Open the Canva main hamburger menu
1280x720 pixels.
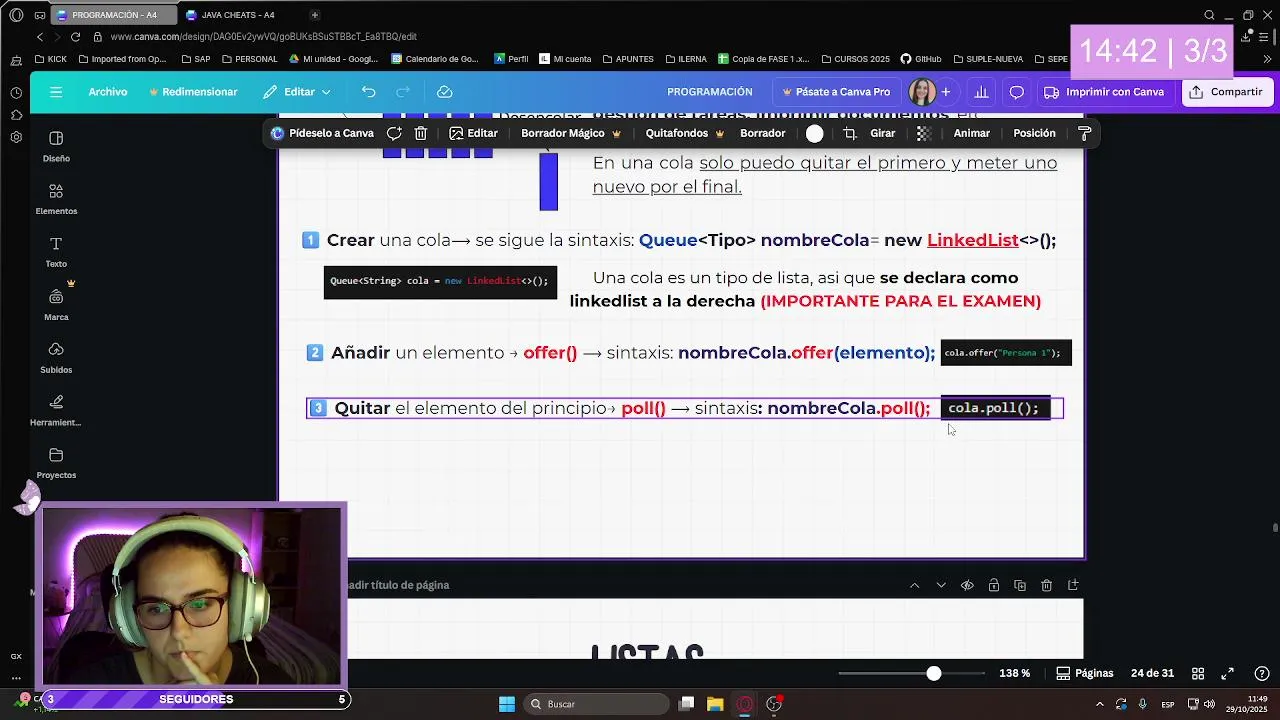[x=56, y=92]
